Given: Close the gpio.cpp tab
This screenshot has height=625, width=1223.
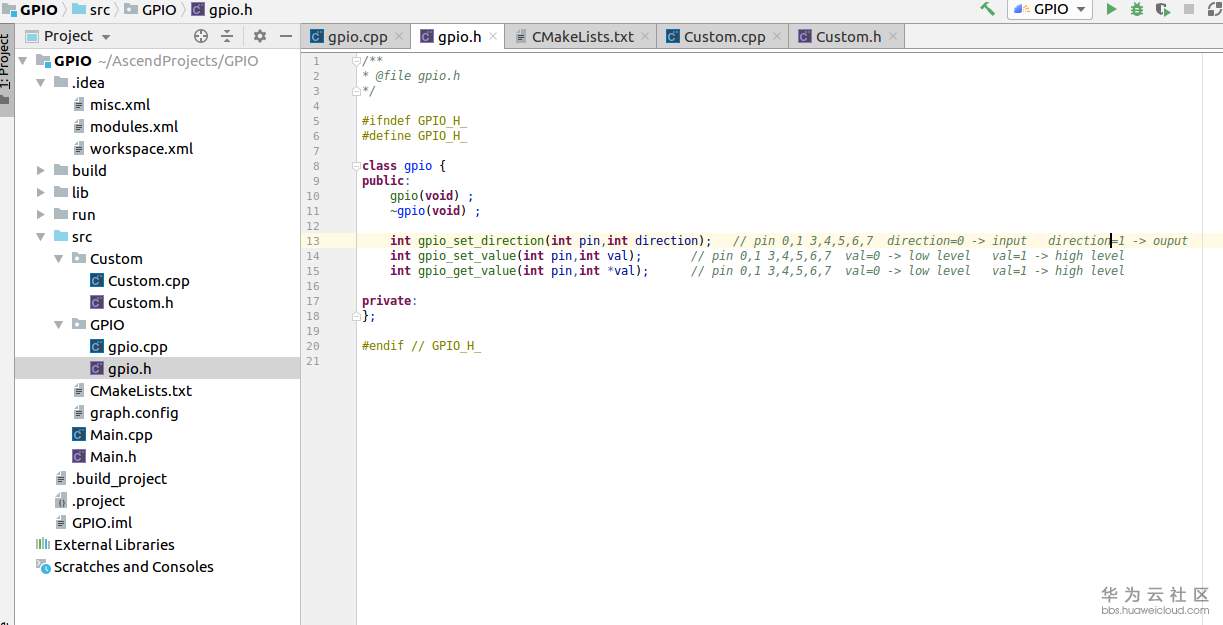Looking at the screenshot, I should (x=400, y=37).
